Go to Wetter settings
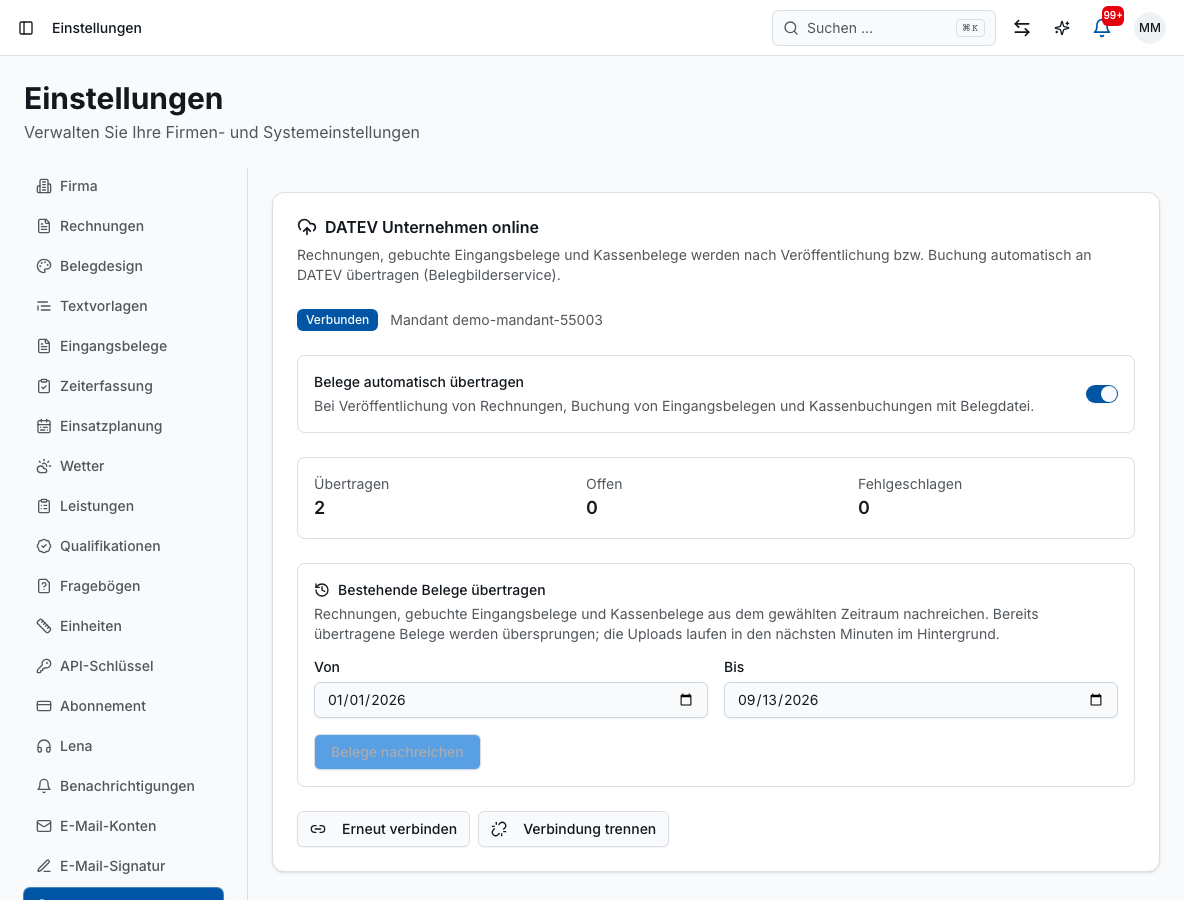The width and height of the screenshot is (1184, 900). point(123,466)
